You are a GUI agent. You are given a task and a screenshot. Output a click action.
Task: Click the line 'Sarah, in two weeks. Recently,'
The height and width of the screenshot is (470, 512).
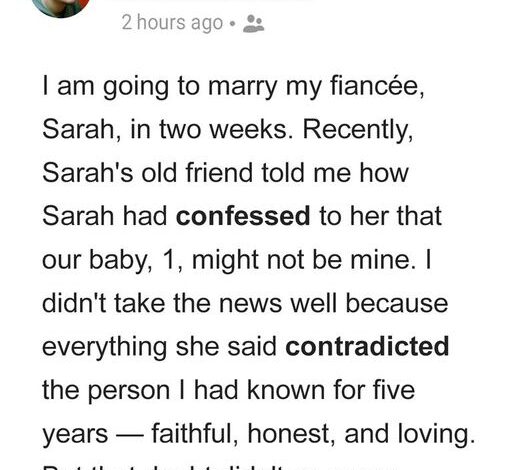click(228, 130)
